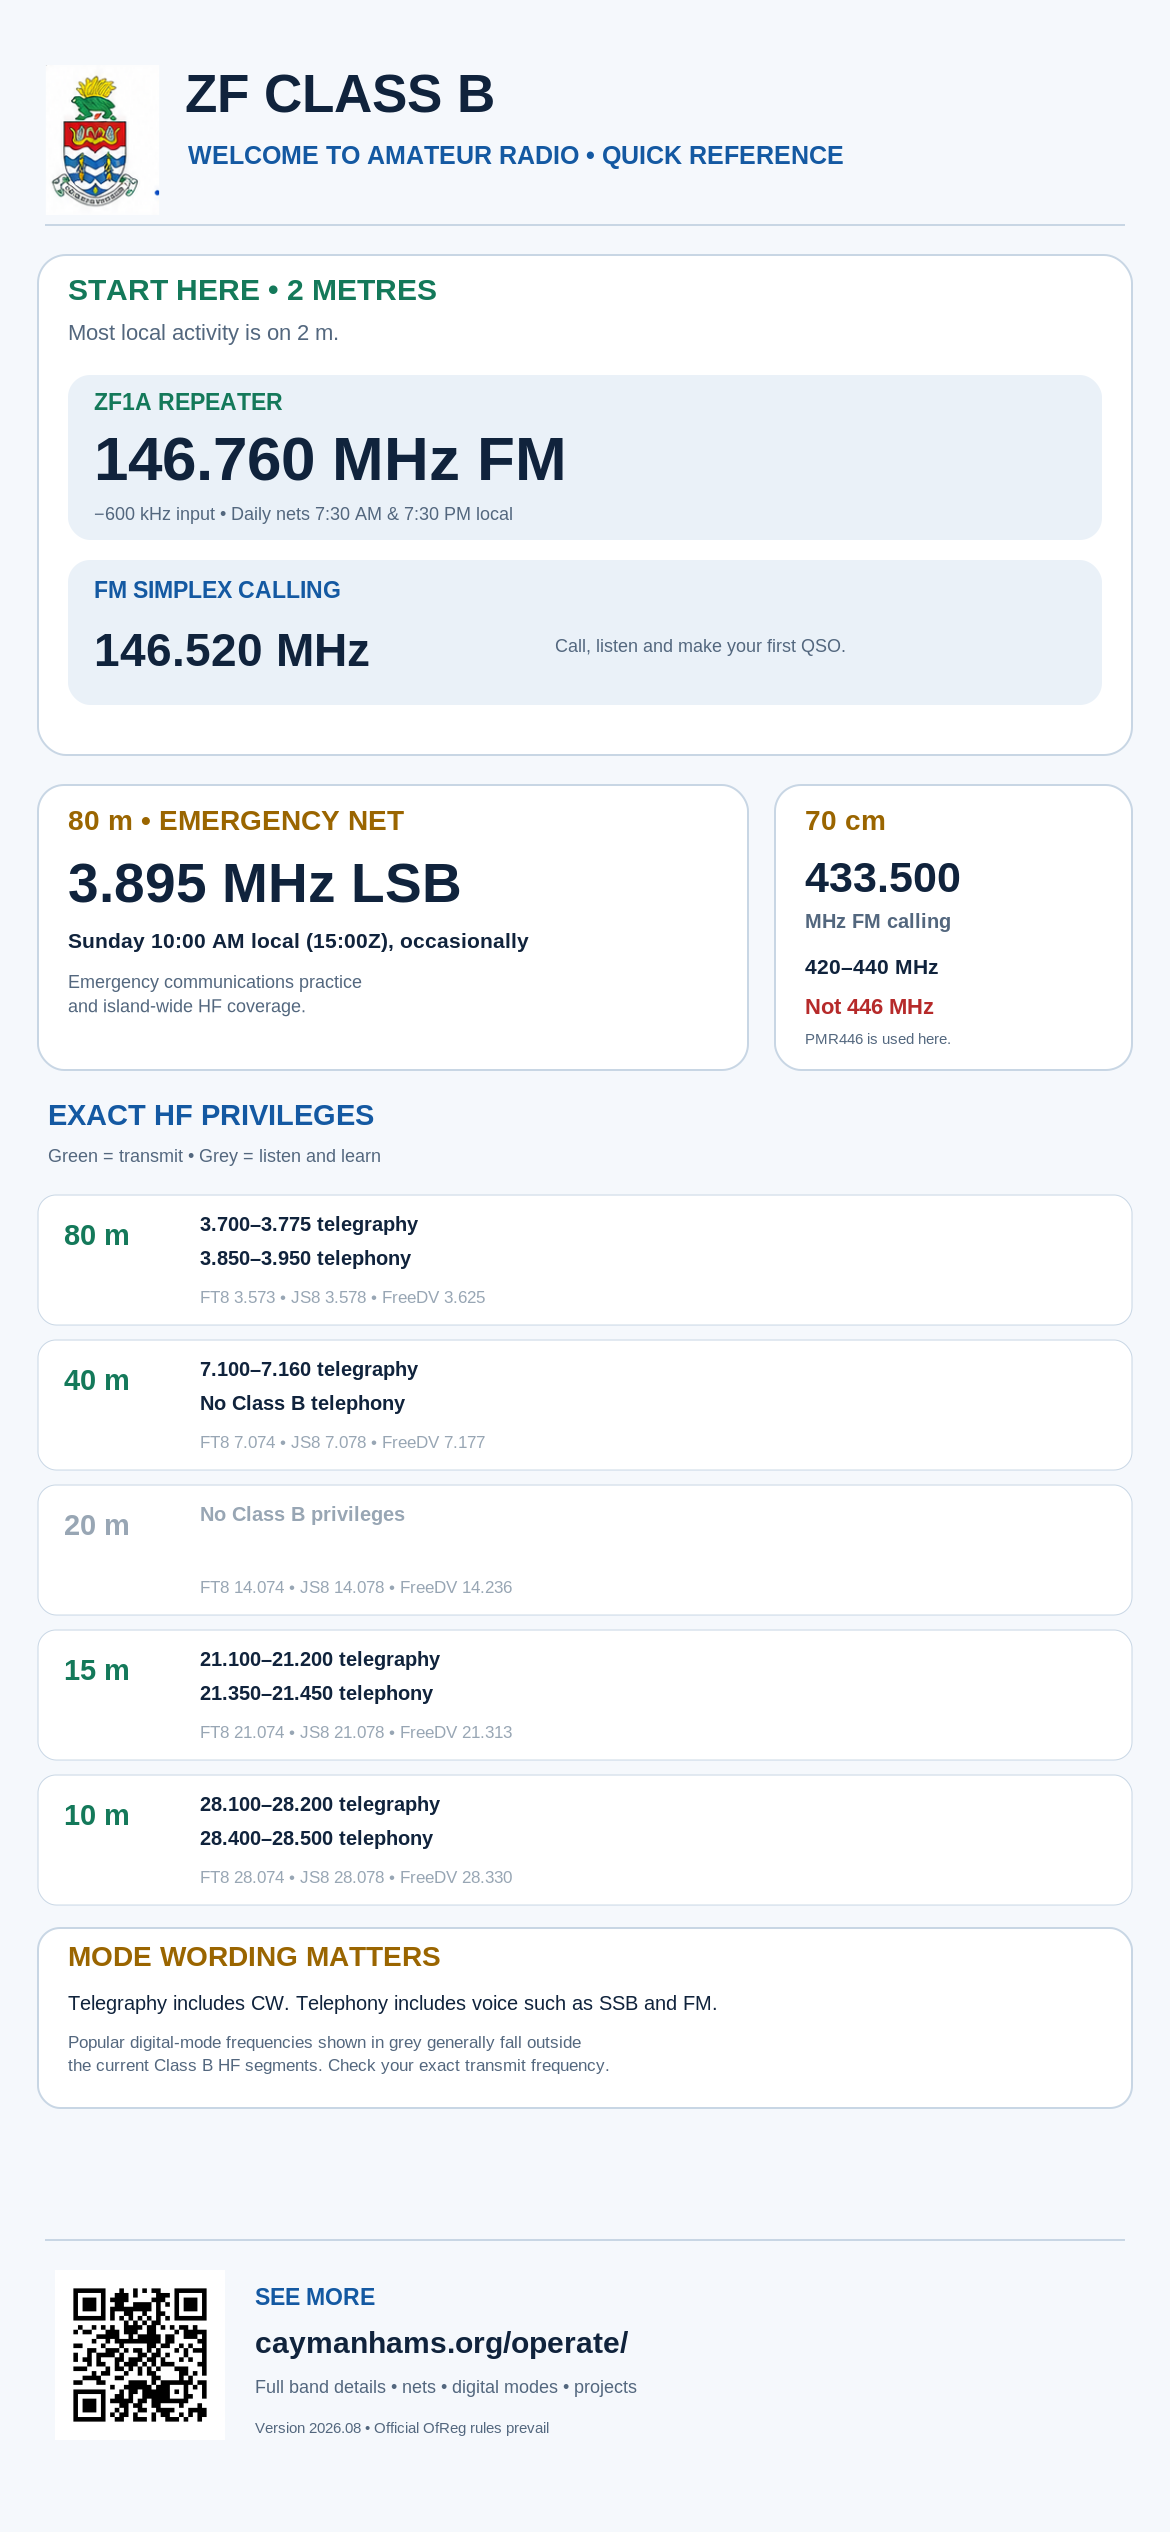Click the Start Here 2 Metres heading
Image resolution: width=1170 pixels, height=2532 pixels.
tap(252, 290)
